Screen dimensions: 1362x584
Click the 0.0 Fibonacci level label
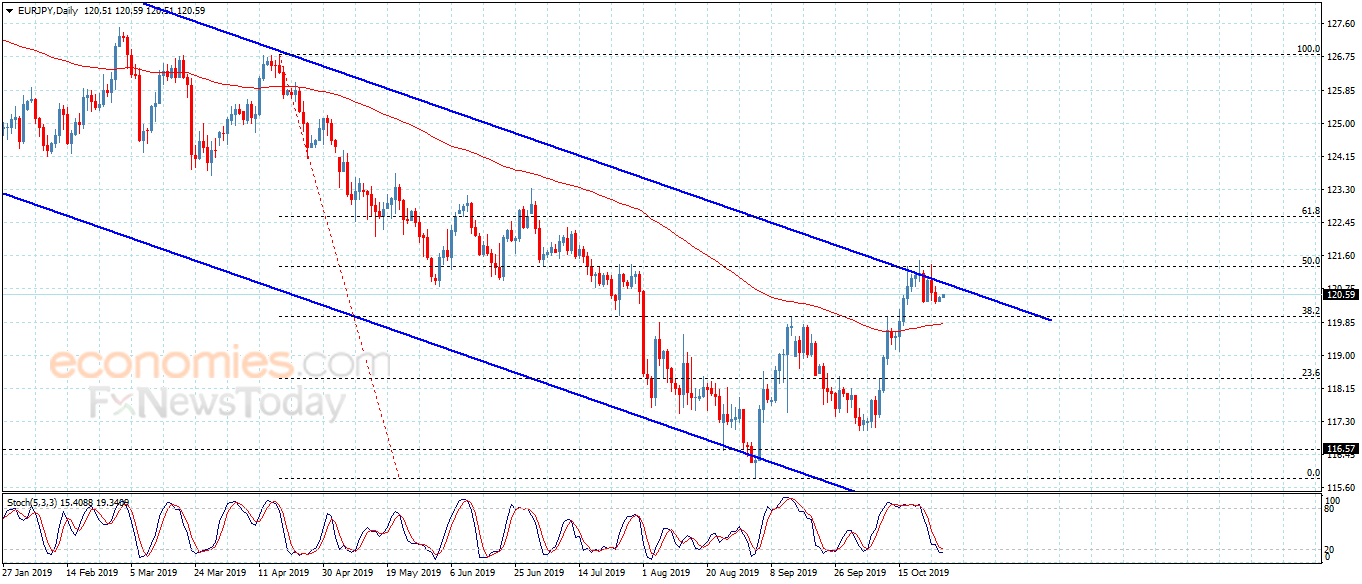tap(1314, 473)
